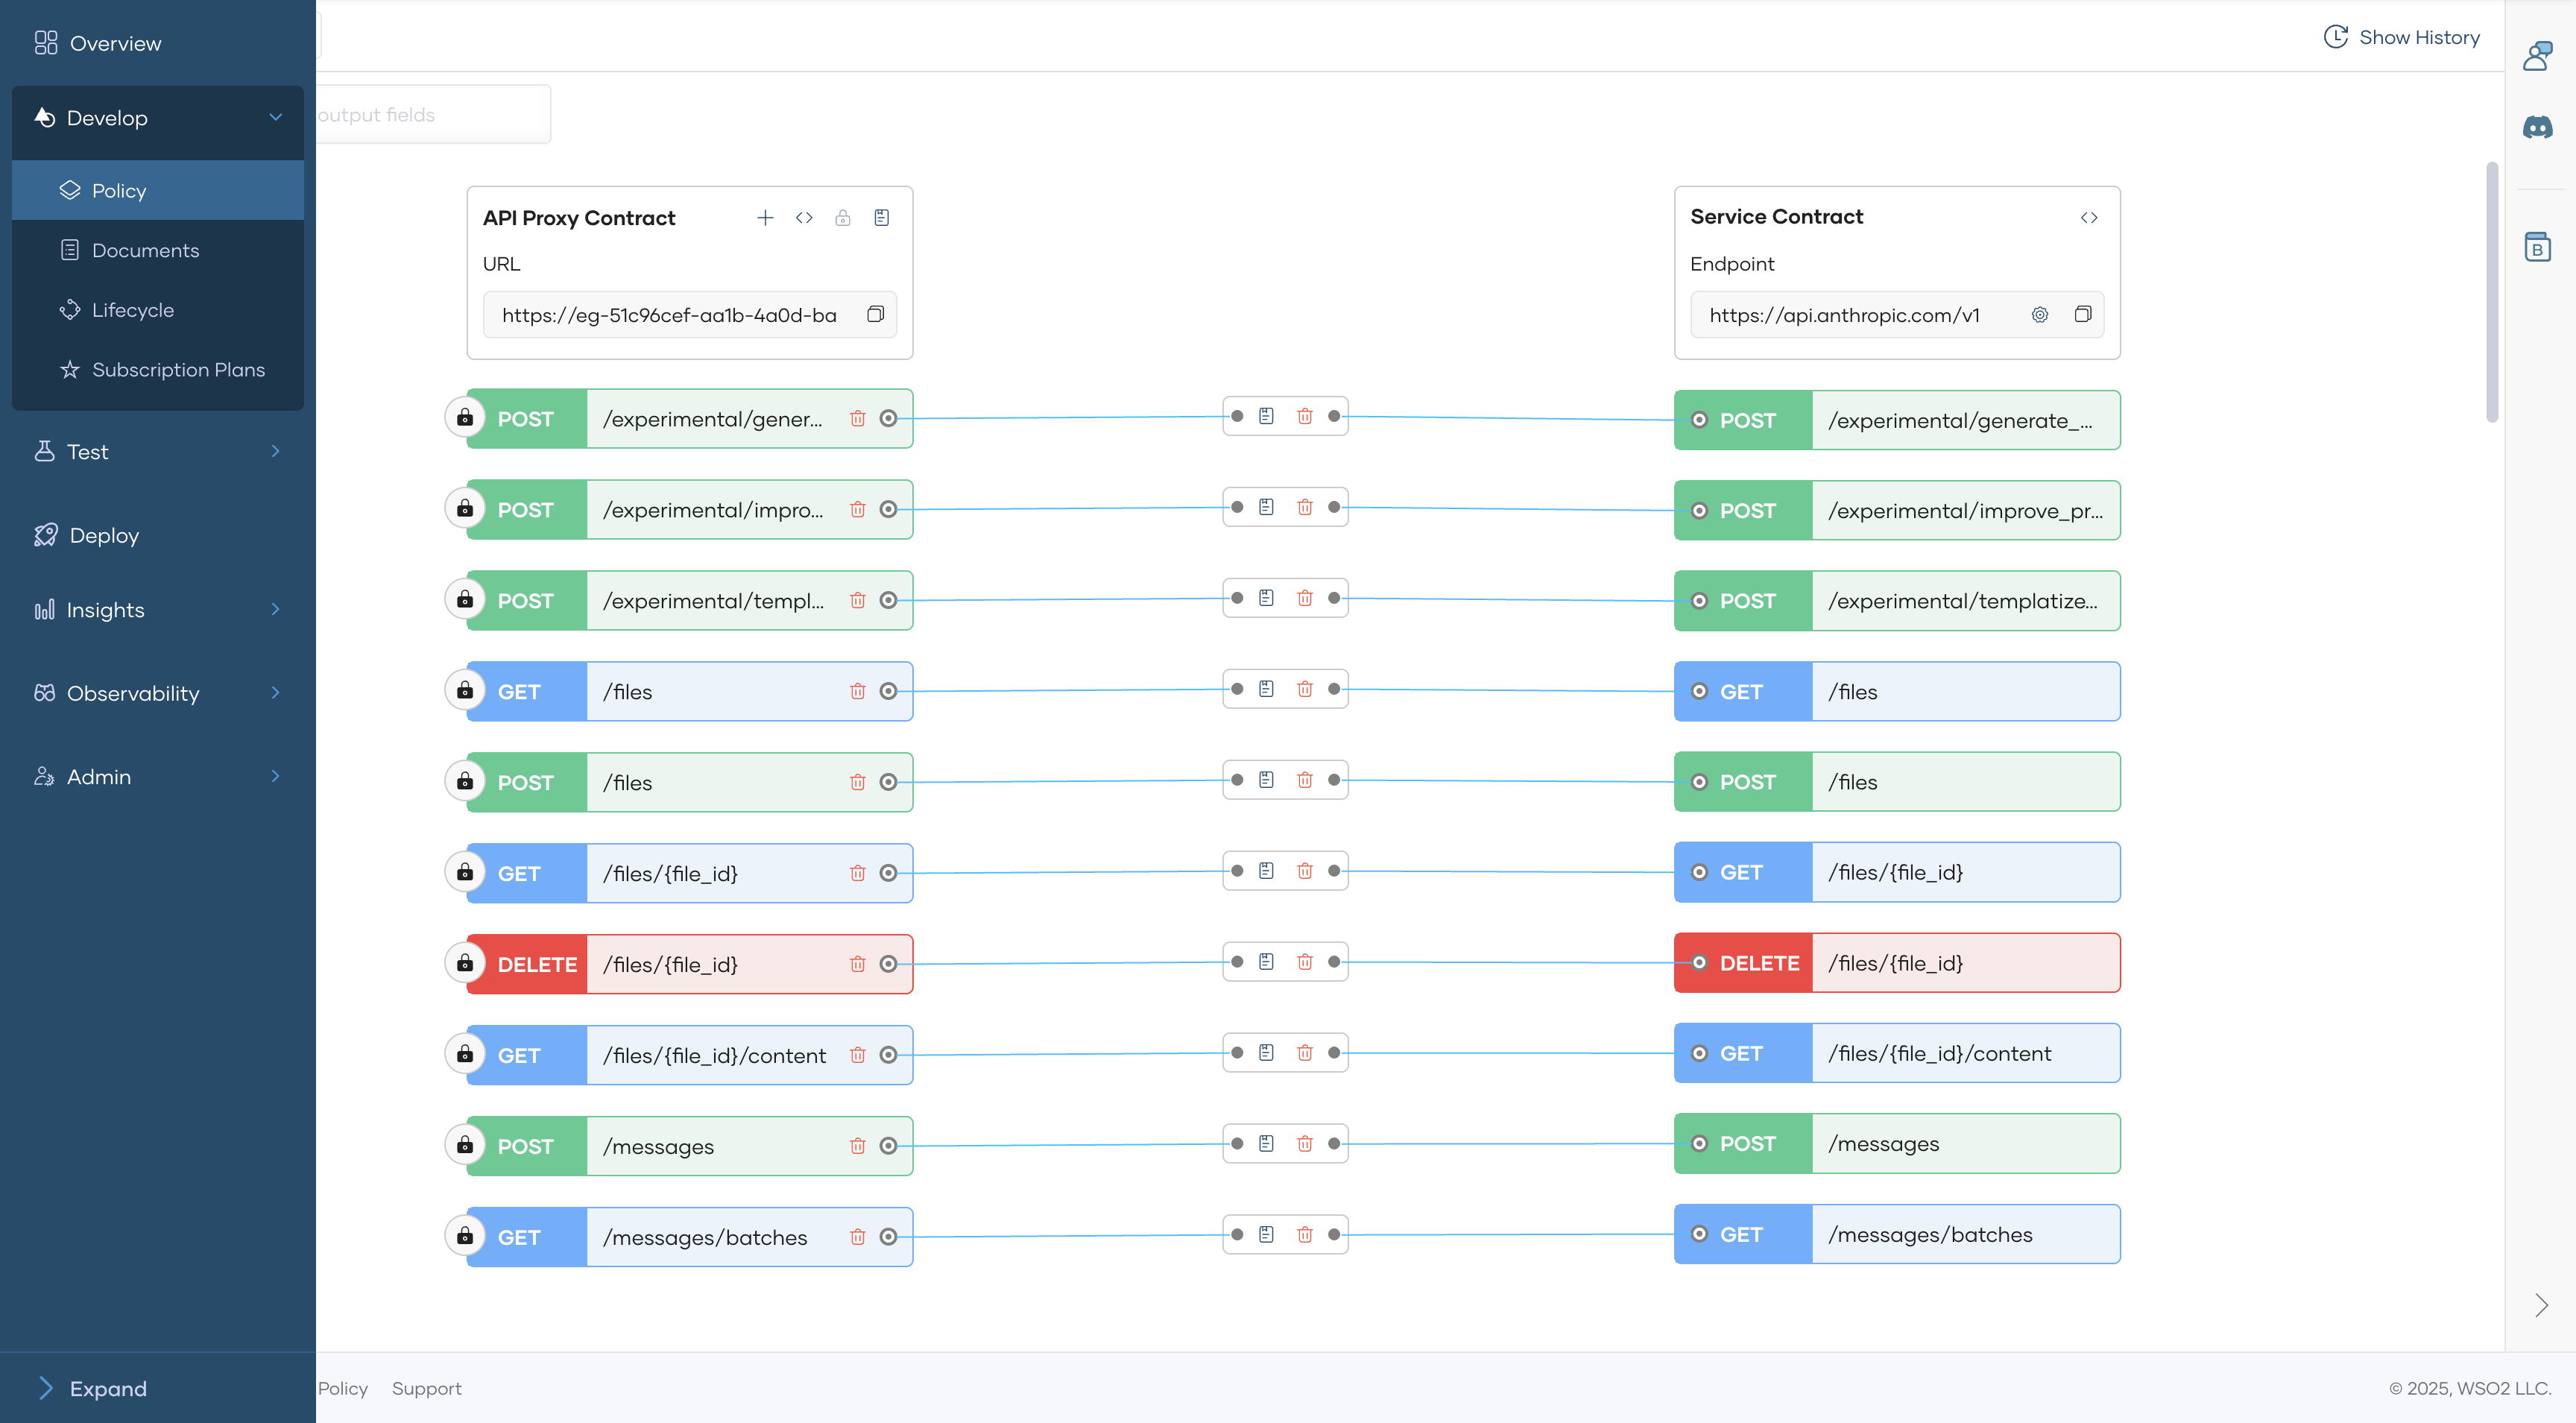Open the Discord icon in right sidebar
This screenshot has width=2576, height=1423.
coord(2537,127)
